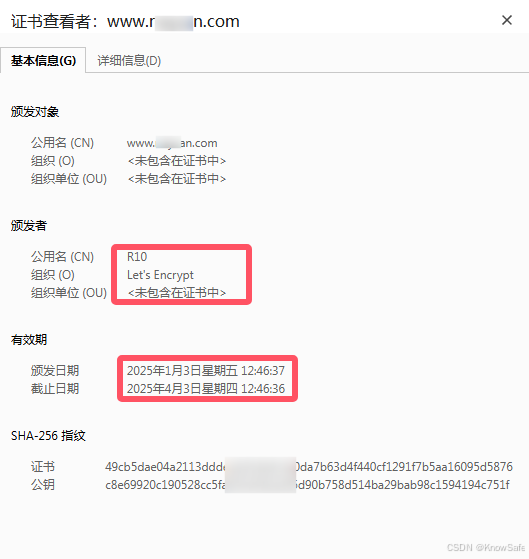529x559 pixels.
Task: Click the 有效期 section heading
Action: click(29, 340)
